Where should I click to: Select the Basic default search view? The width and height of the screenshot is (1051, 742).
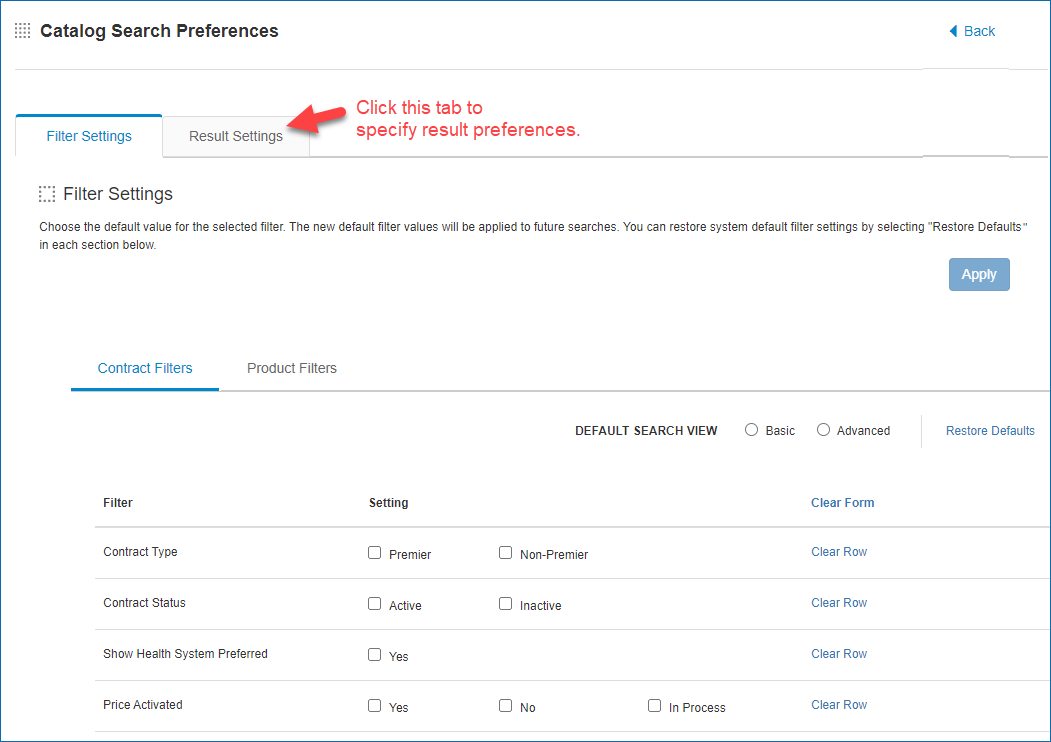click(x=752, y=430)
